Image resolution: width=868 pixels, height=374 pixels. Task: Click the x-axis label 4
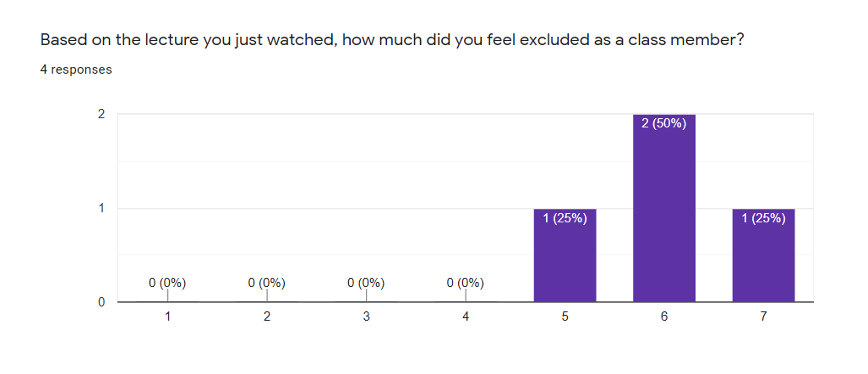466,317
